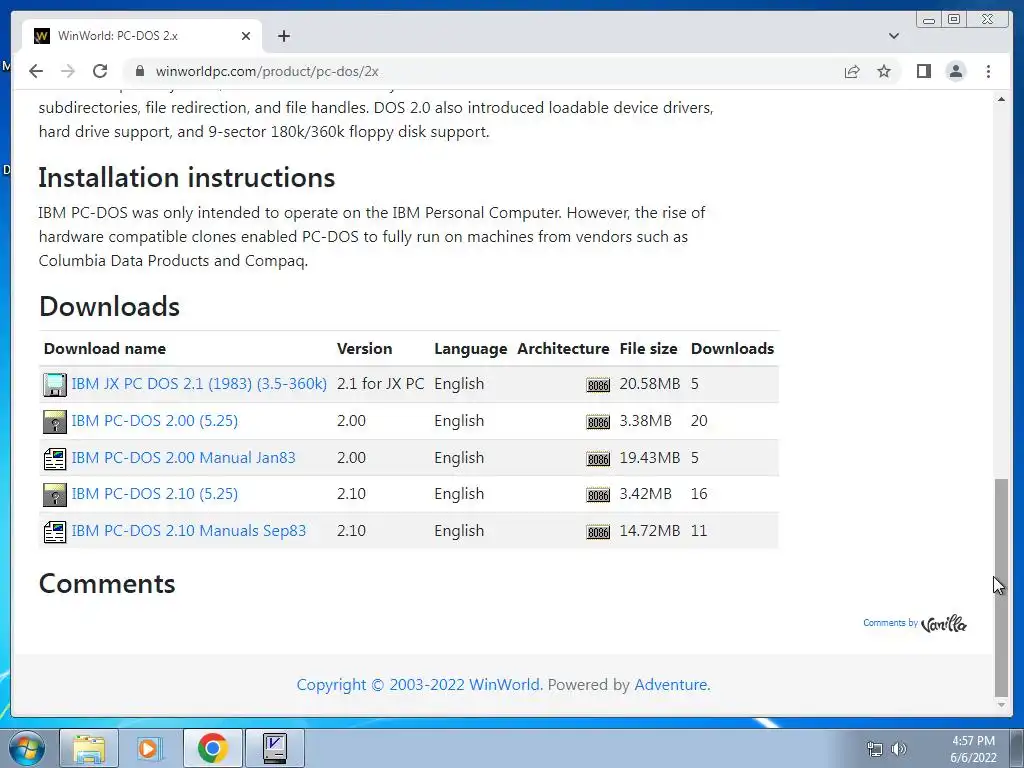1024x768 pixels.
Task: Click the forward navigation arrow
Action: [68, 71]
